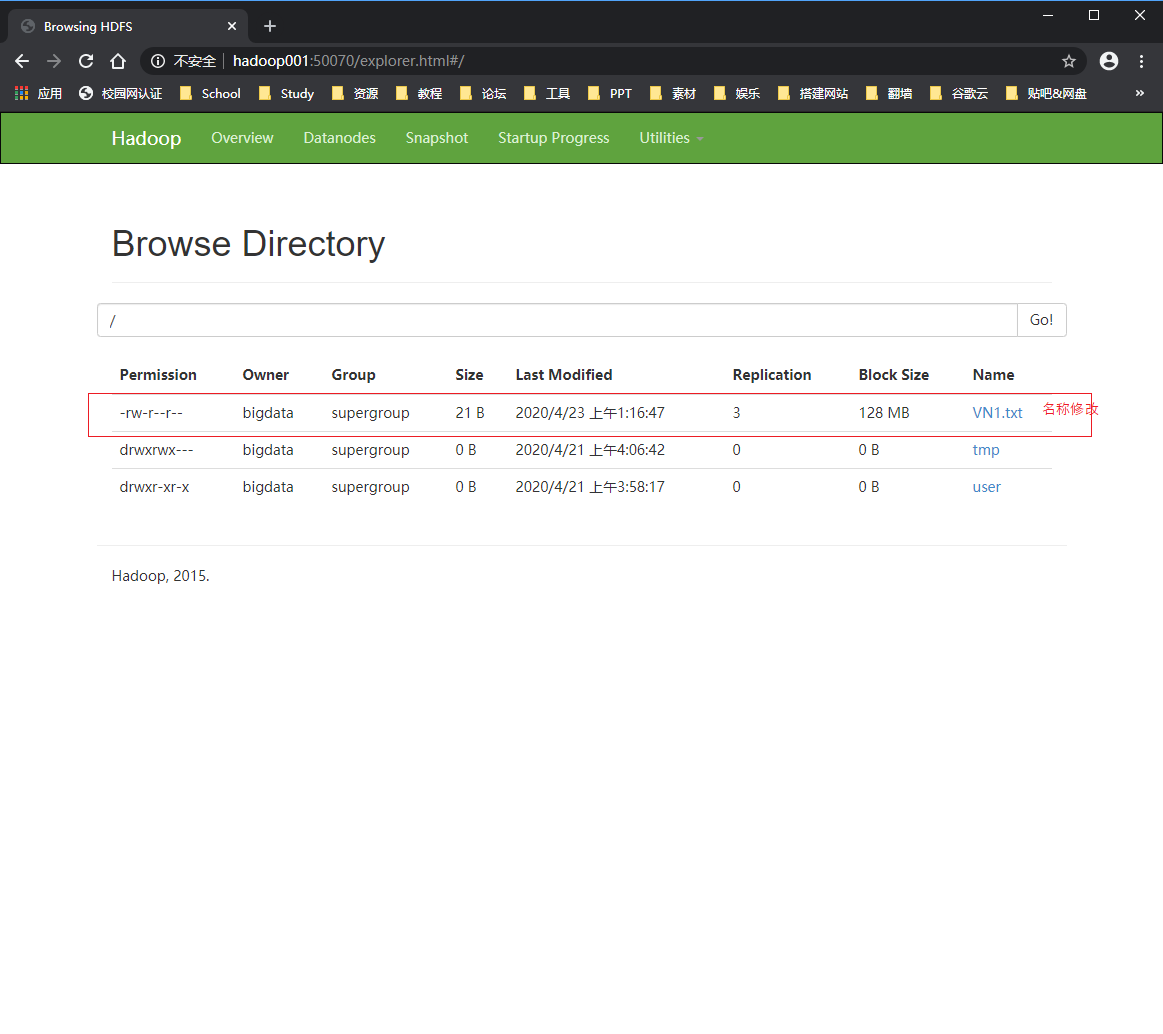Click the browser forward arrow
The width and height of the screenshot is (1163, 1034).
[54, 61]
